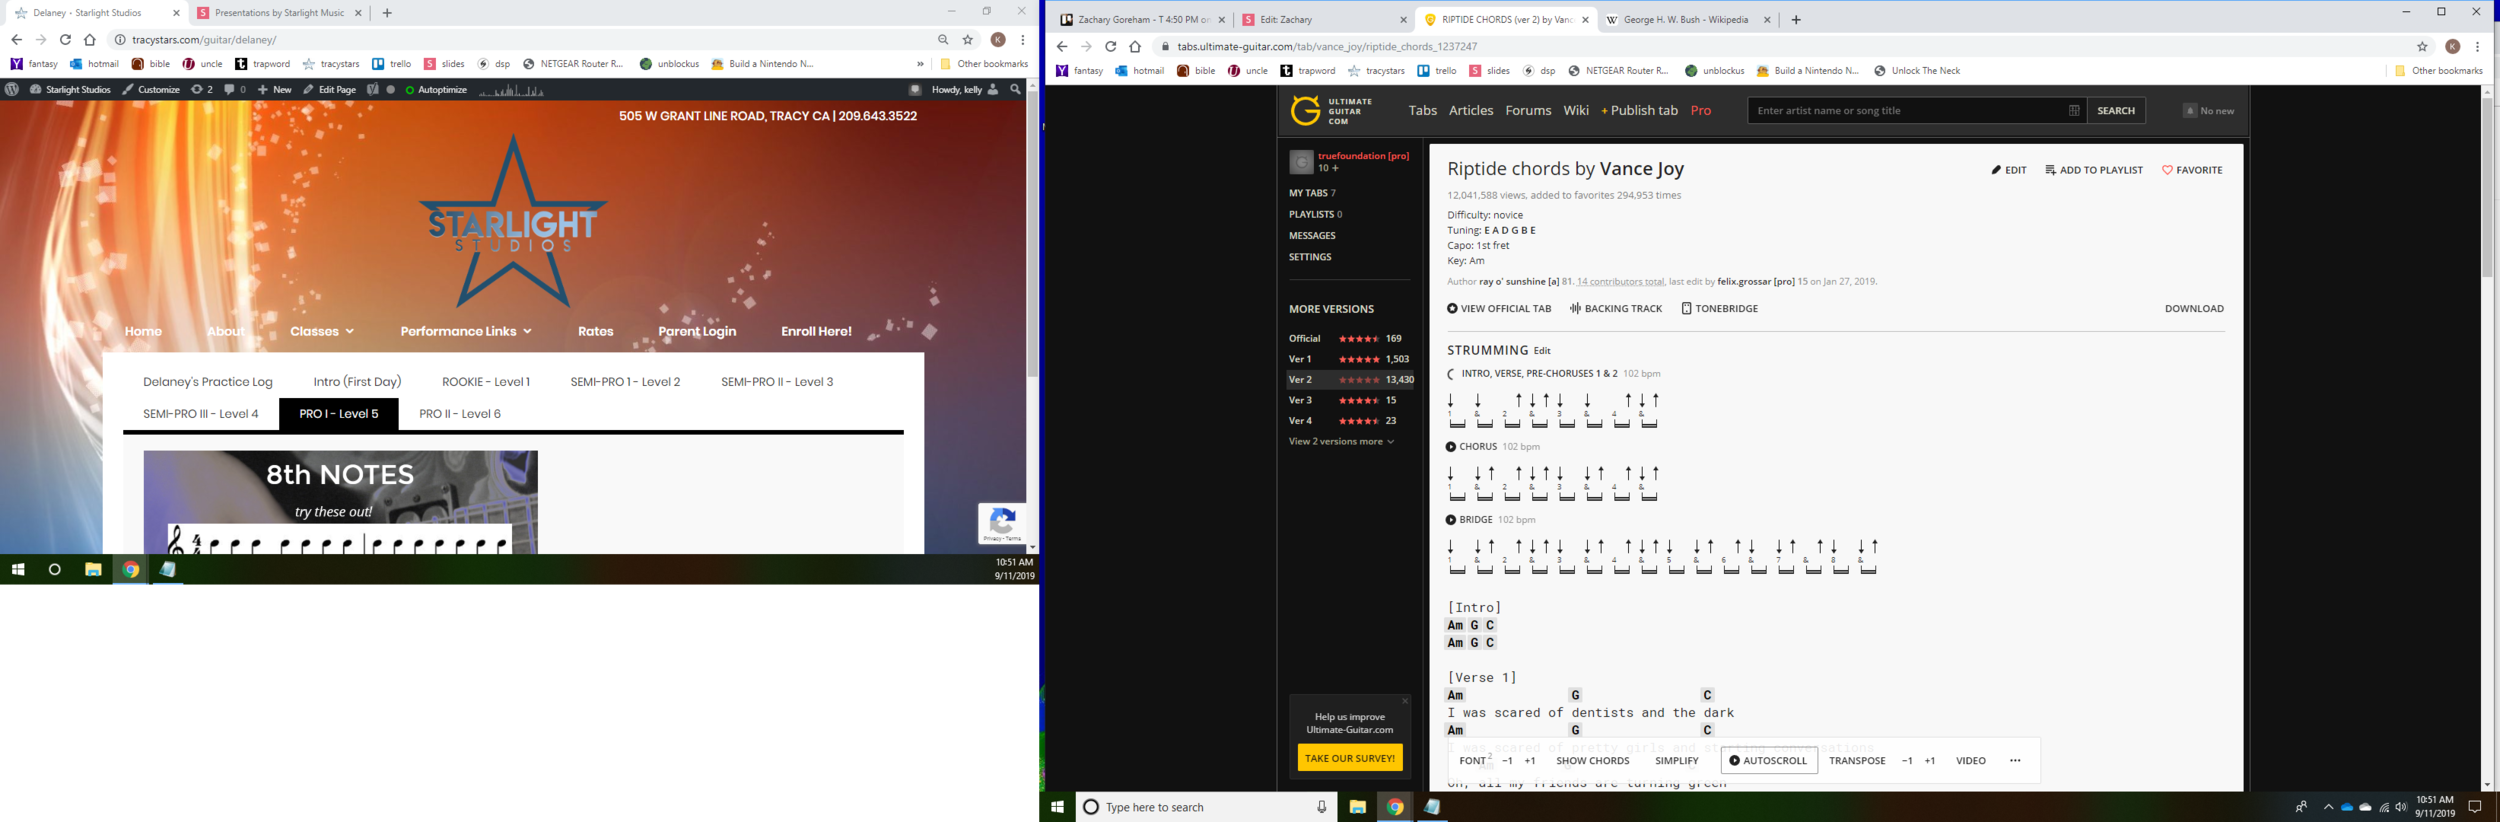Open Chrome menu dots in the right browser

click(2477, 47)
